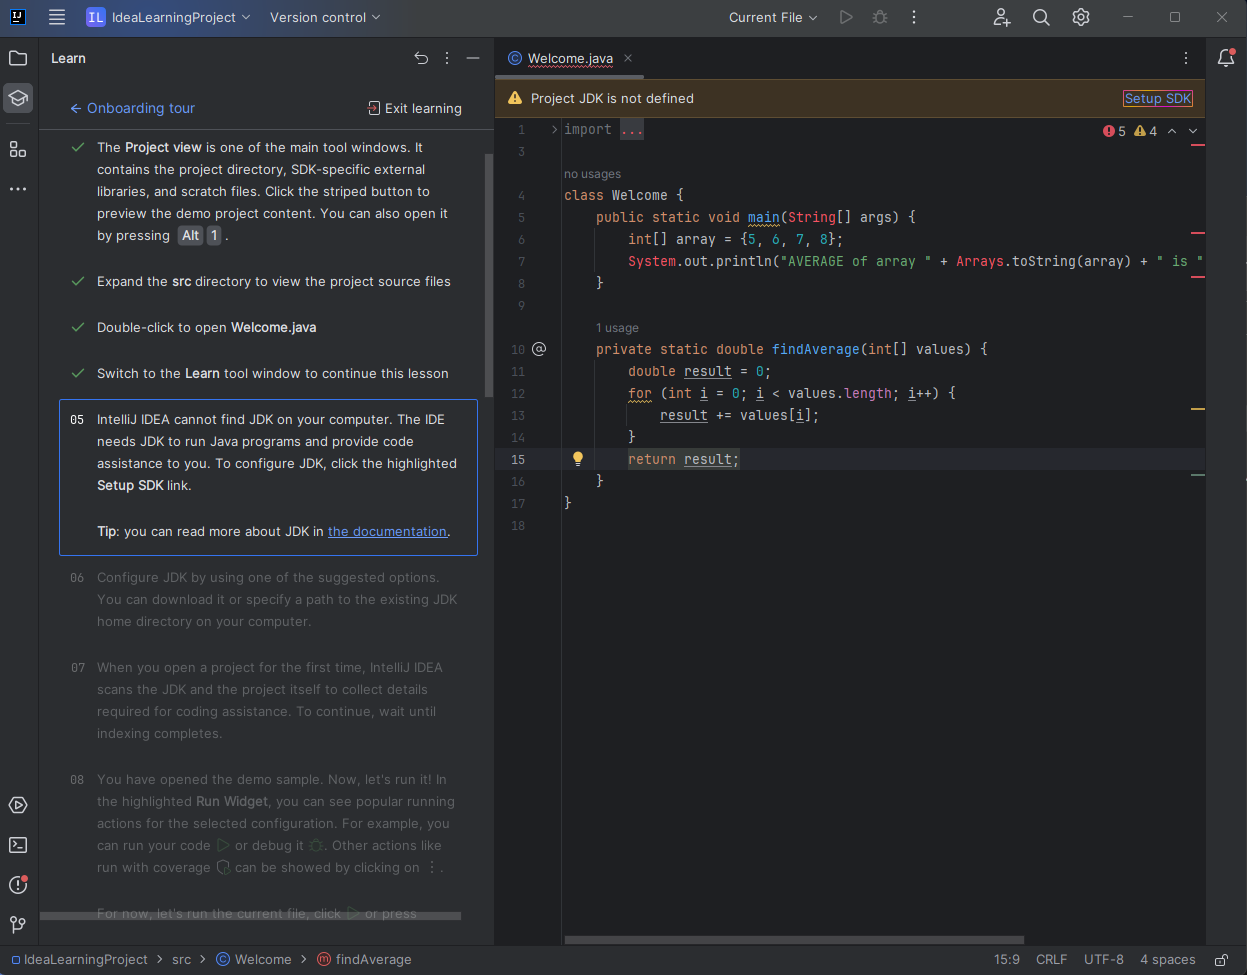Click the src breadcrumb
The image size is (1247, 975).
[x=181, y=960]
